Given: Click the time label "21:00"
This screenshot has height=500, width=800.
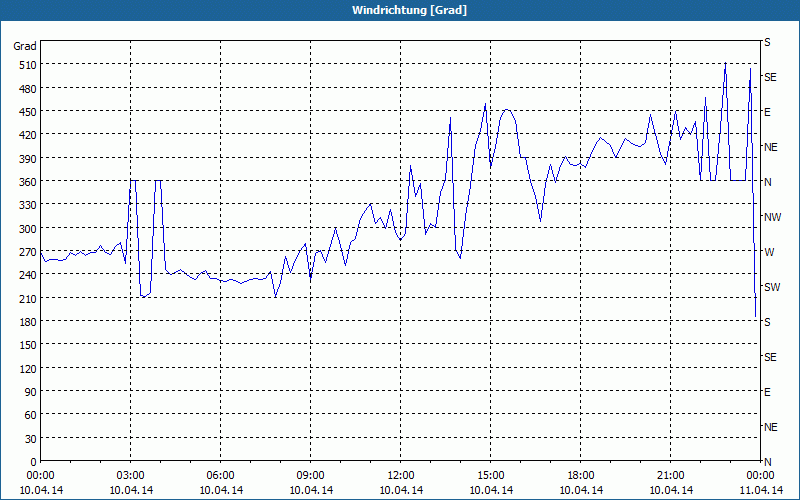Looking at the screenshot, I should click(x=671, y=476).
